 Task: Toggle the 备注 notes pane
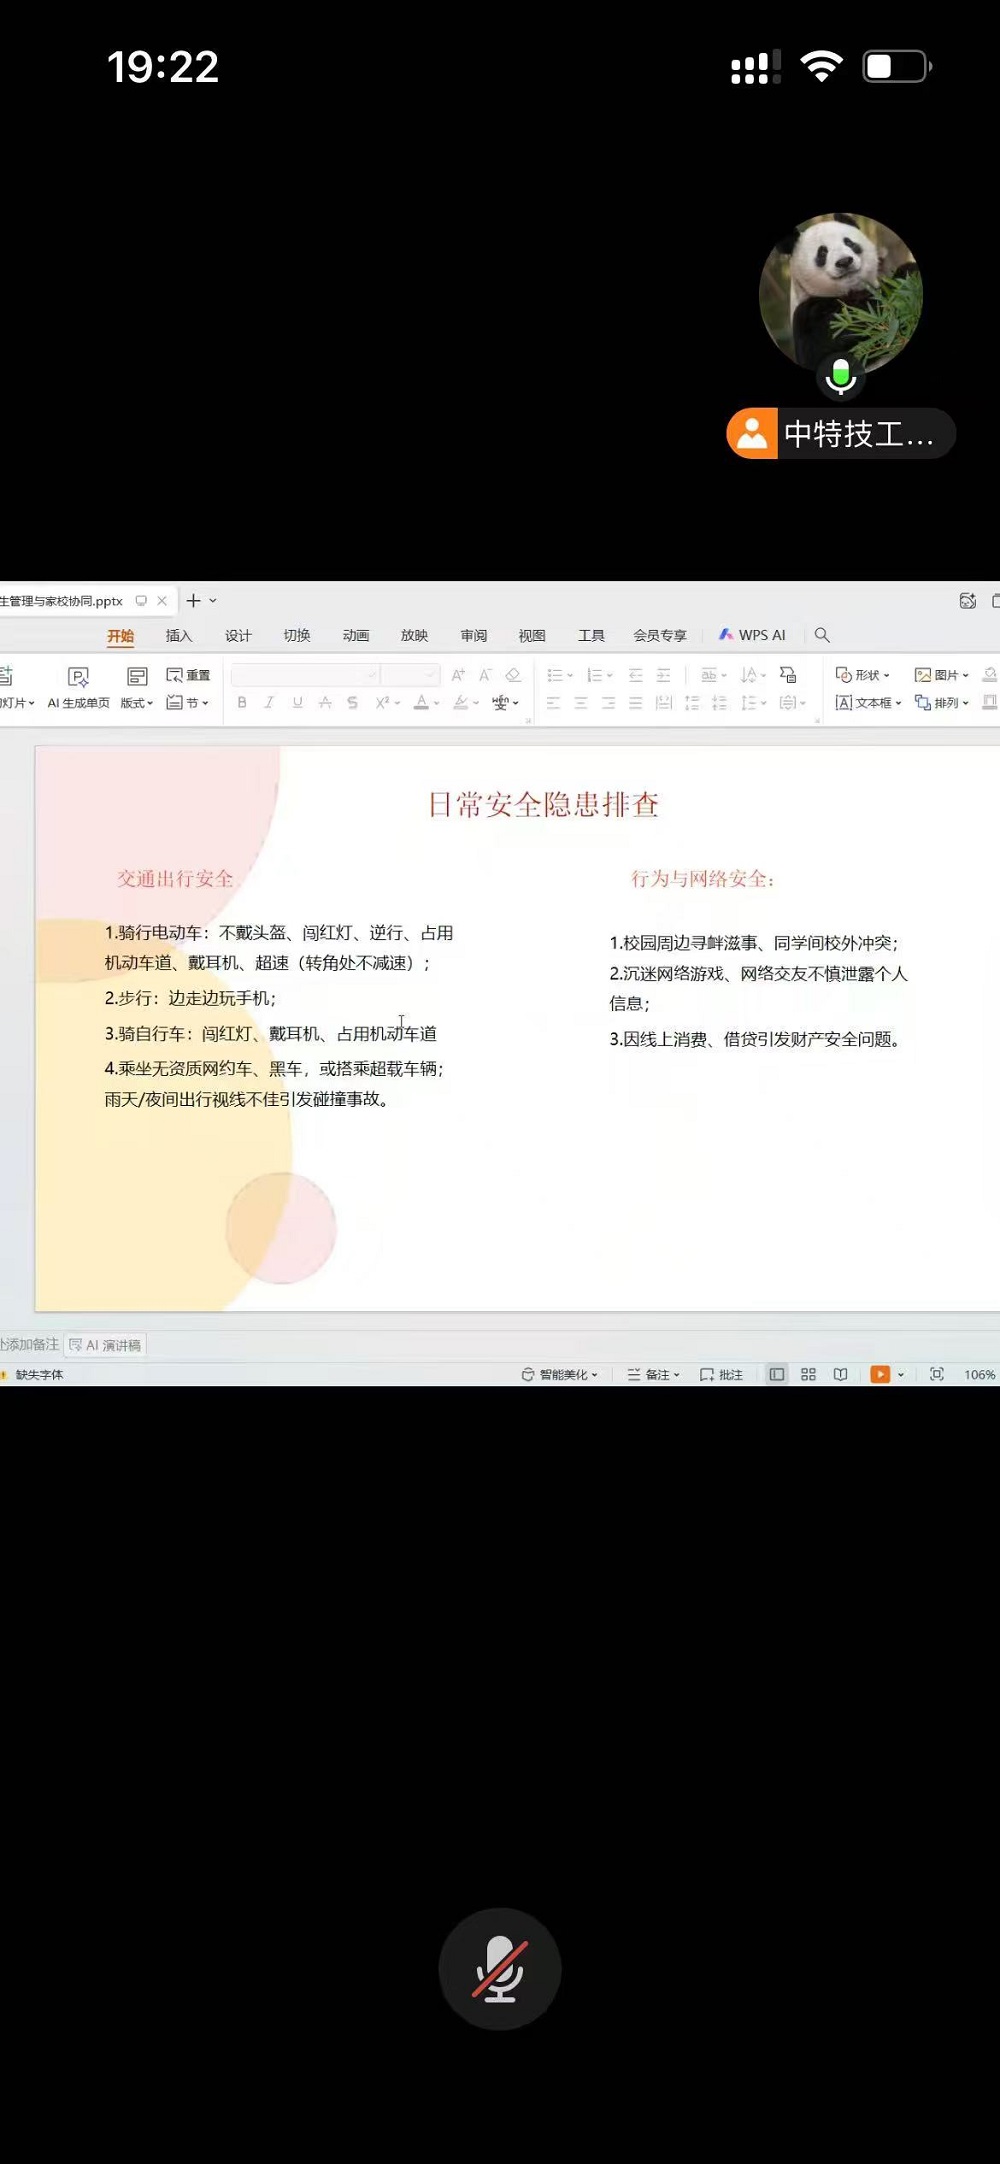coord(653,1375)
